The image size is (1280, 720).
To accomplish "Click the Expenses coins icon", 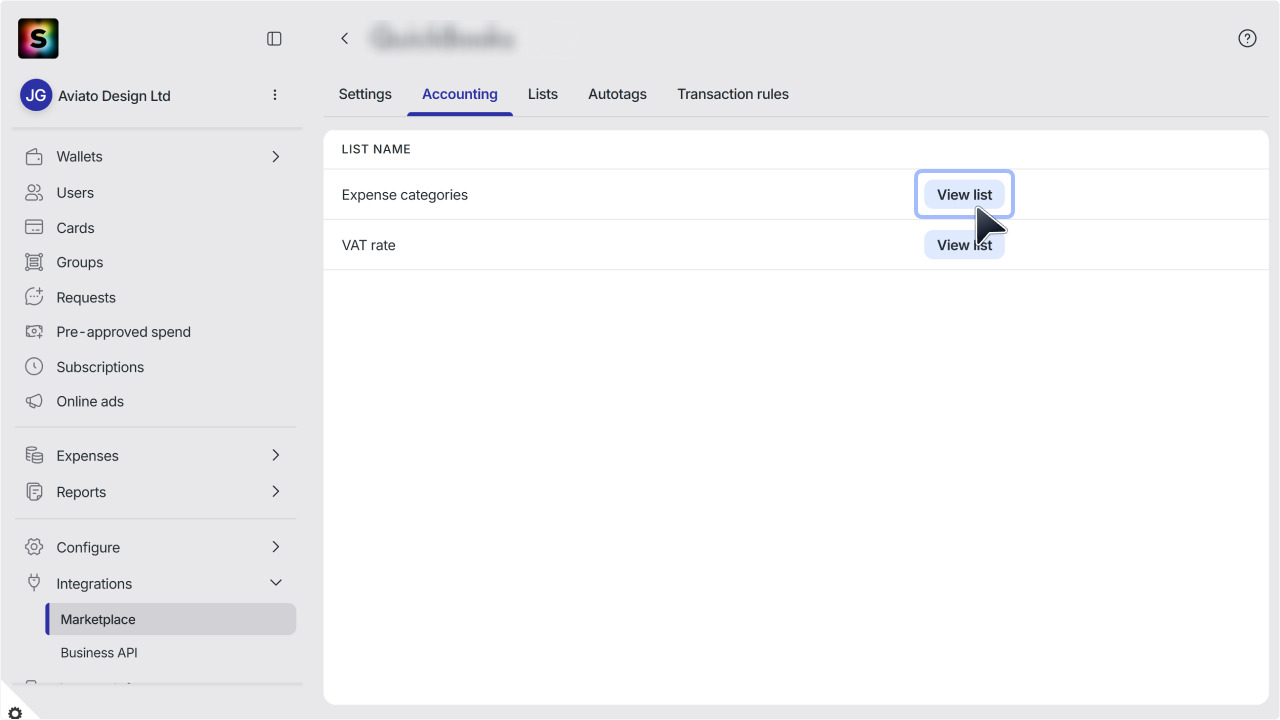I will (34, 456).
